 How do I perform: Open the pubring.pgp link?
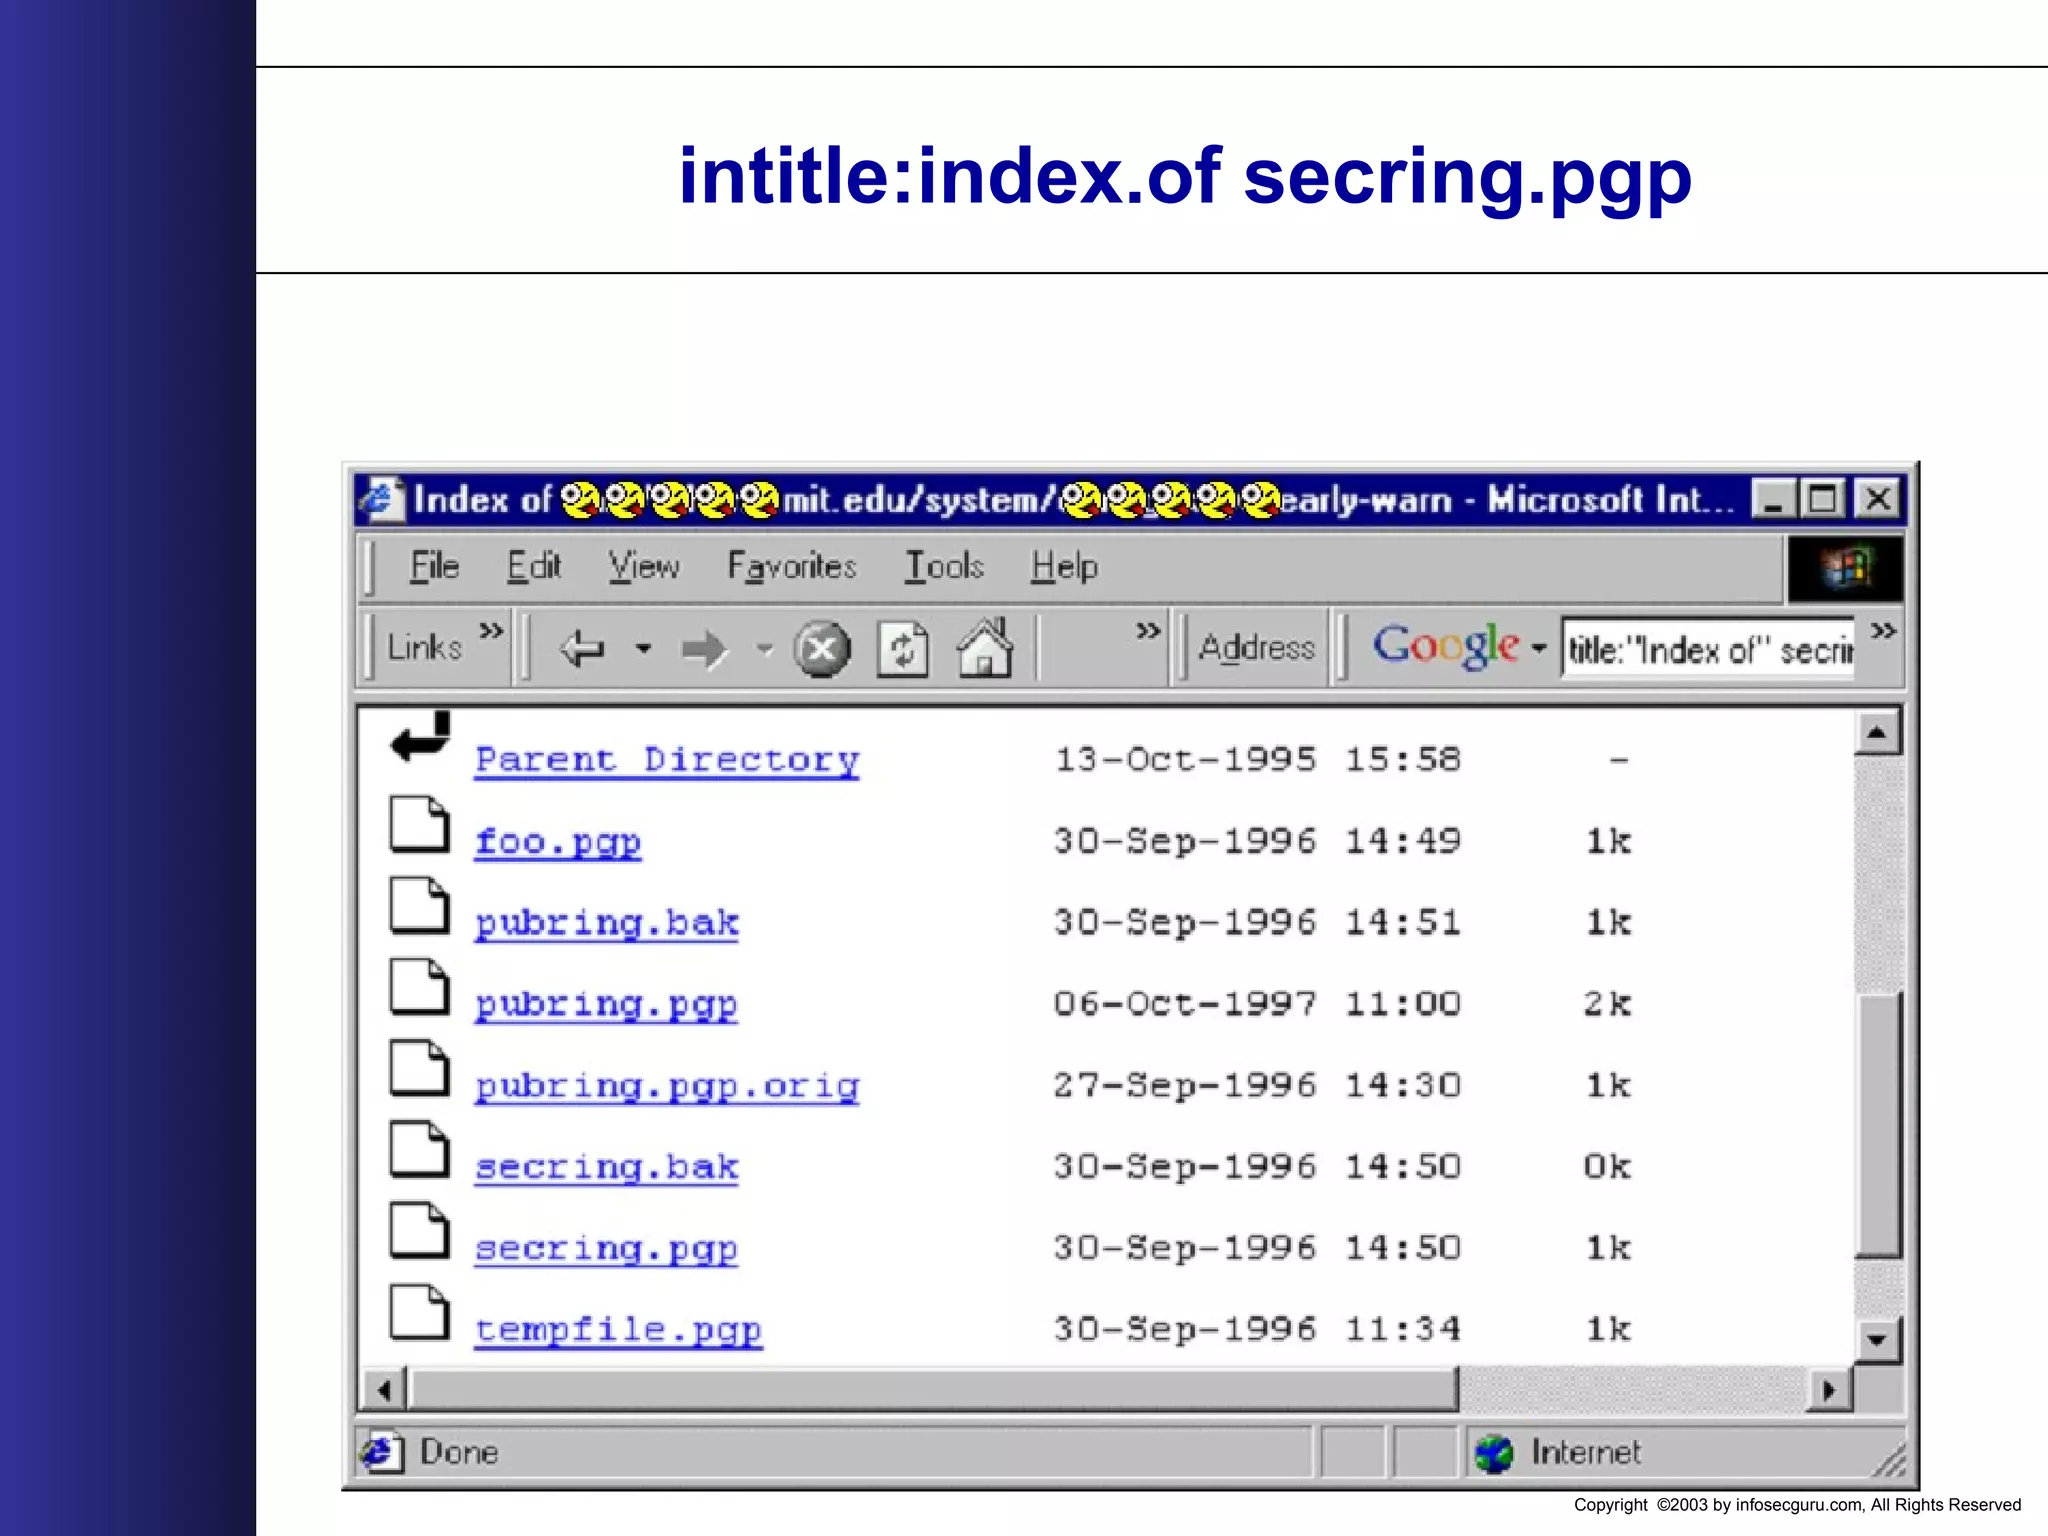[x=606, y=1004]
